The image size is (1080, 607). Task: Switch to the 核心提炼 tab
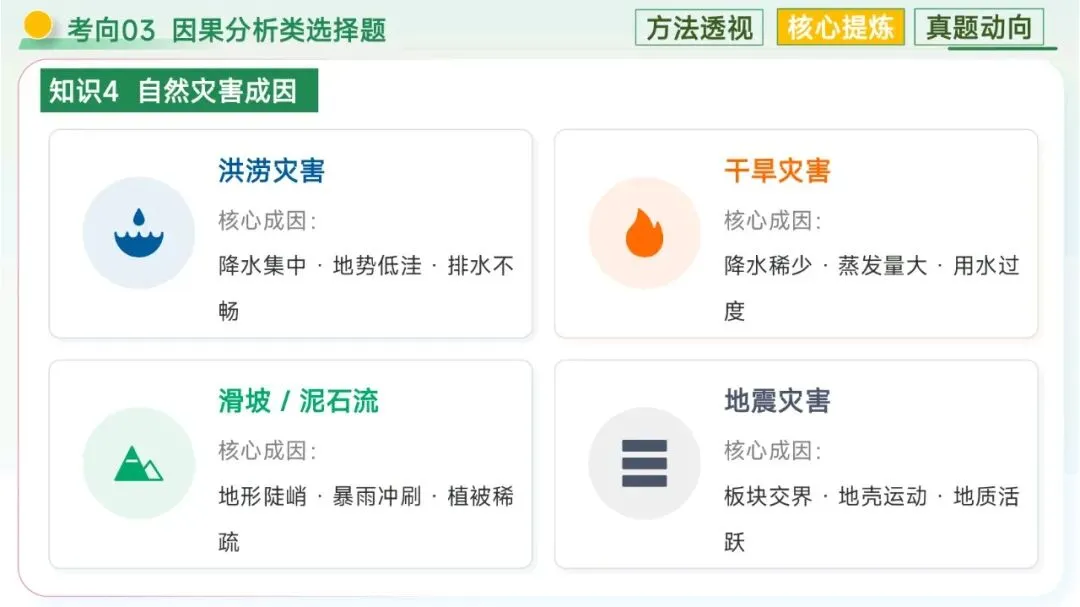tap(840, 28)
